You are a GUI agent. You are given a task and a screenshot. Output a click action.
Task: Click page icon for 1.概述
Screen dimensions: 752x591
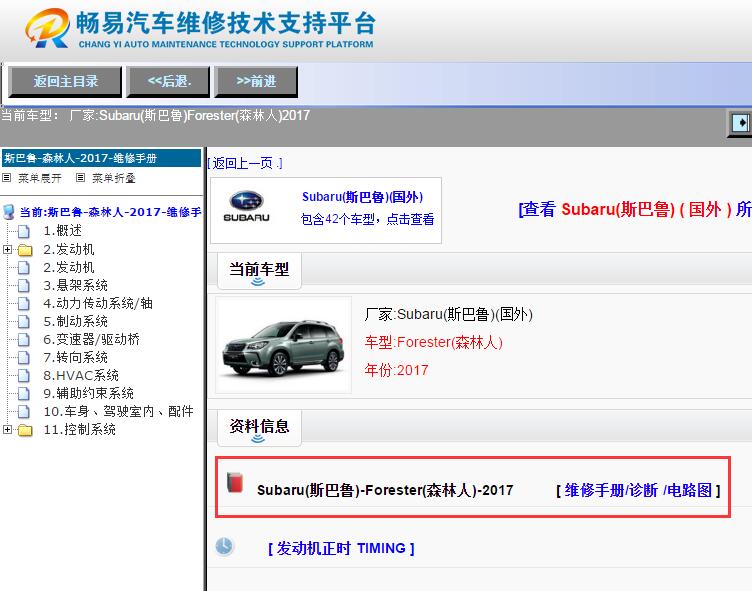[x=24, y=231]
